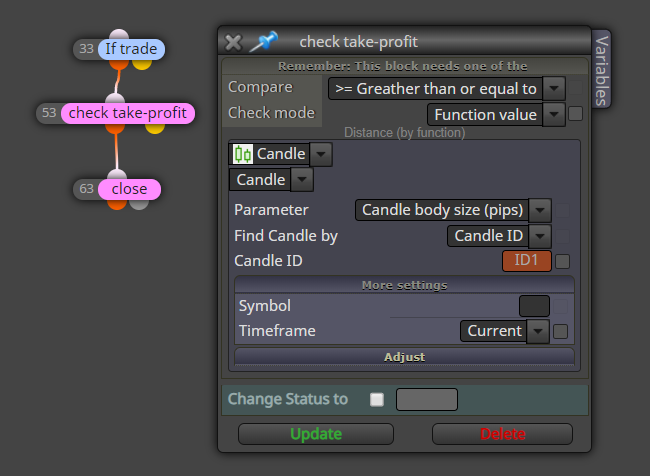Click the green Update button

pos(316,434)
